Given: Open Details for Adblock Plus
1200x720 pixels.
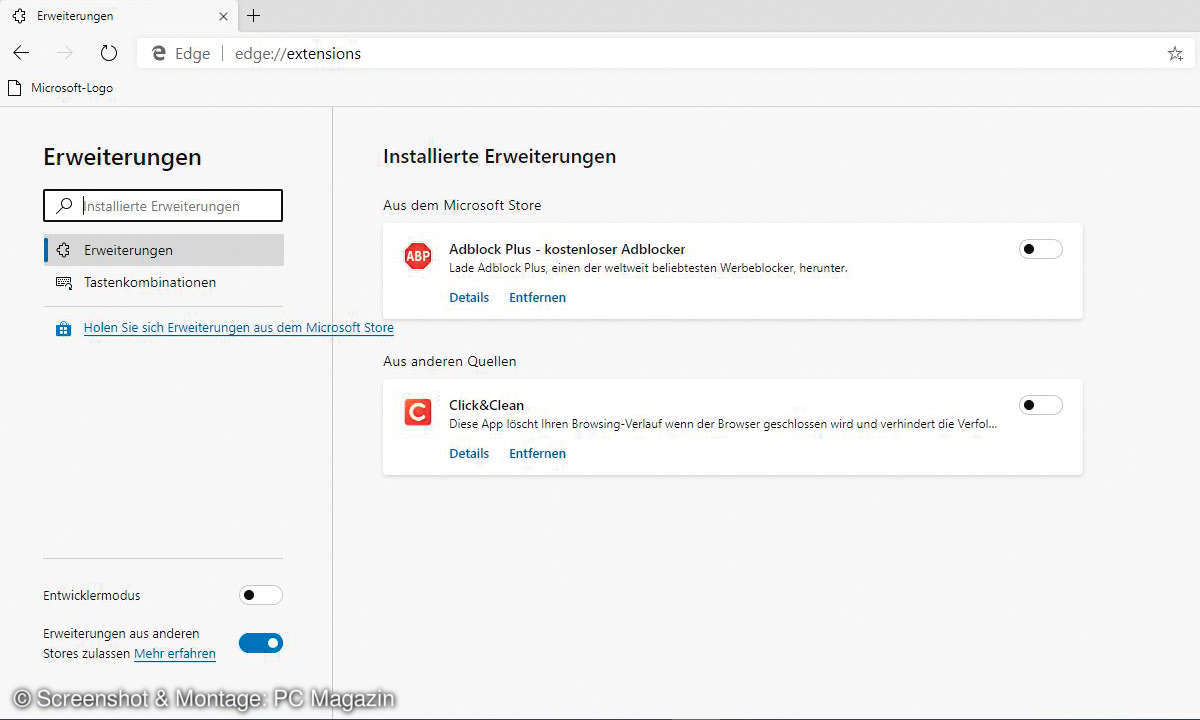Looking at the screenshot, I should [469, 297].
